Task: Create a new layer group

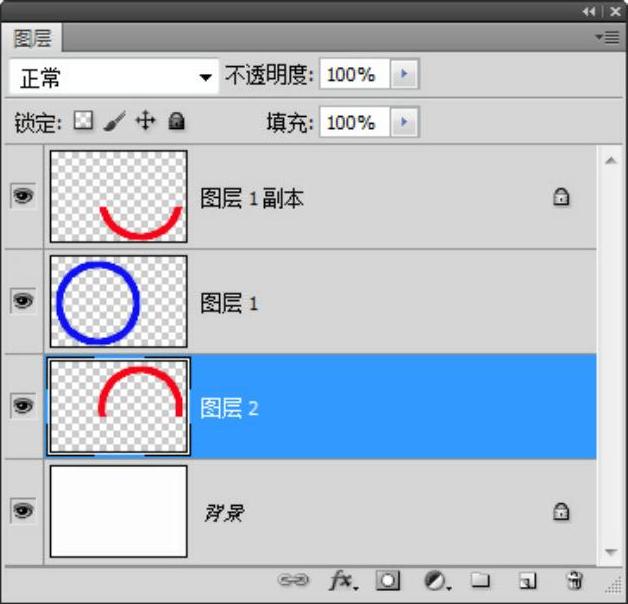Action: (481, 580)
